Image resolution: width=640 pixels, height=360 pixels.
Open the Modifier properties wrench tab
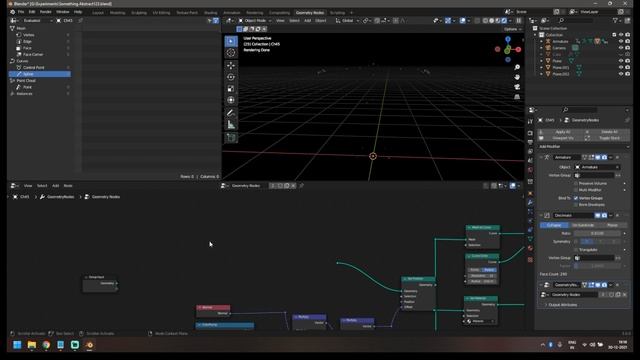click(530, 202)
